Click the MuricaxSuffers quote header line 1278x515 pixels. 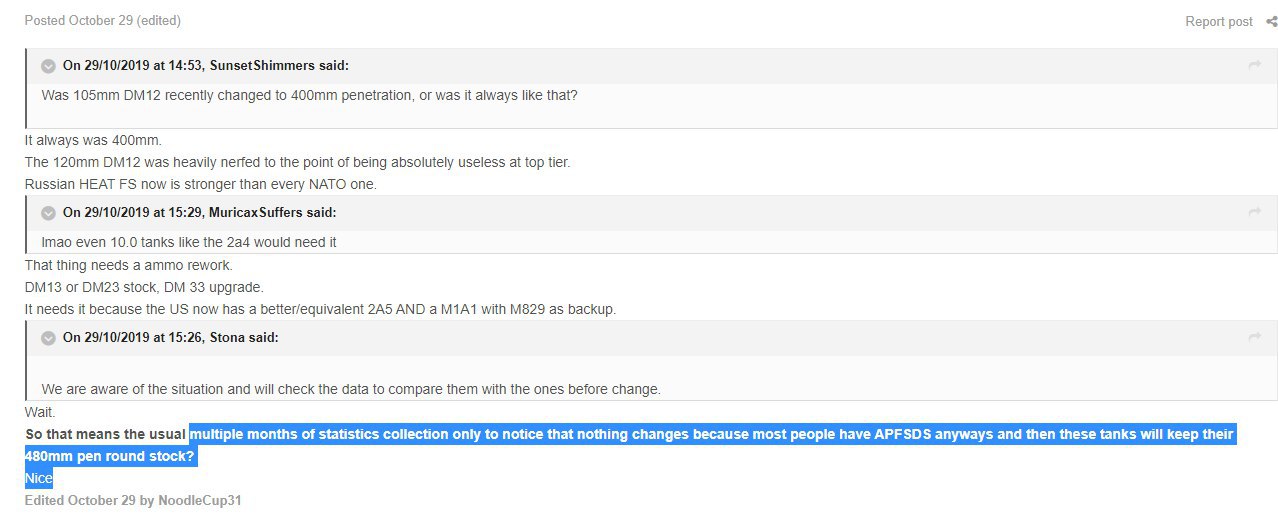[x=199, y=212]
